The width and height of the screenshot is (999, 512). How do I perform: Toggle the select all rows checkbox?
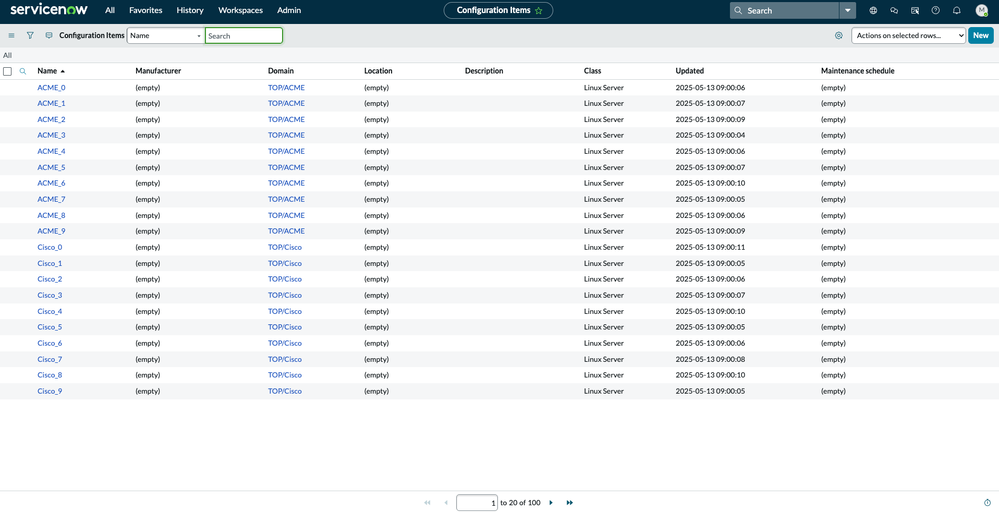point(8,71)
